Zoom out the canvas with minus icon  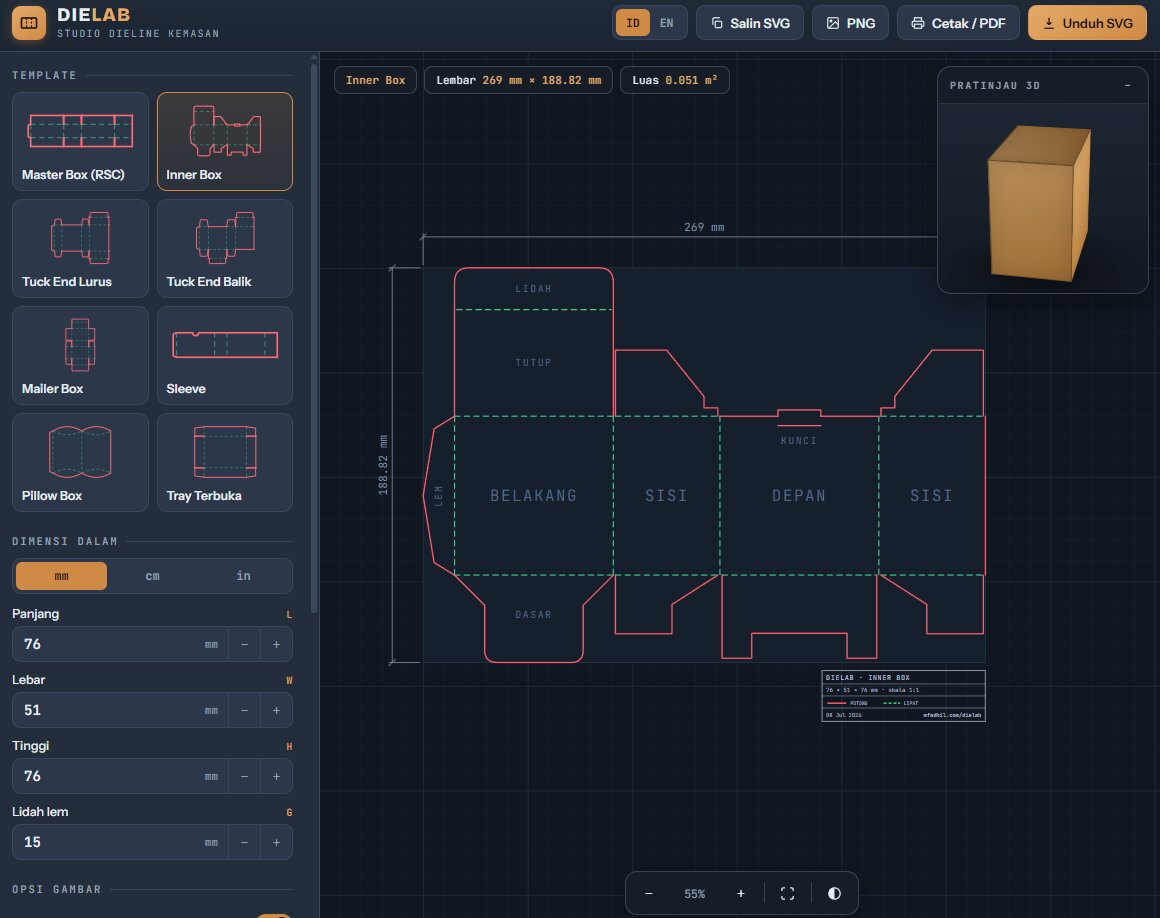tap(649, 894)
